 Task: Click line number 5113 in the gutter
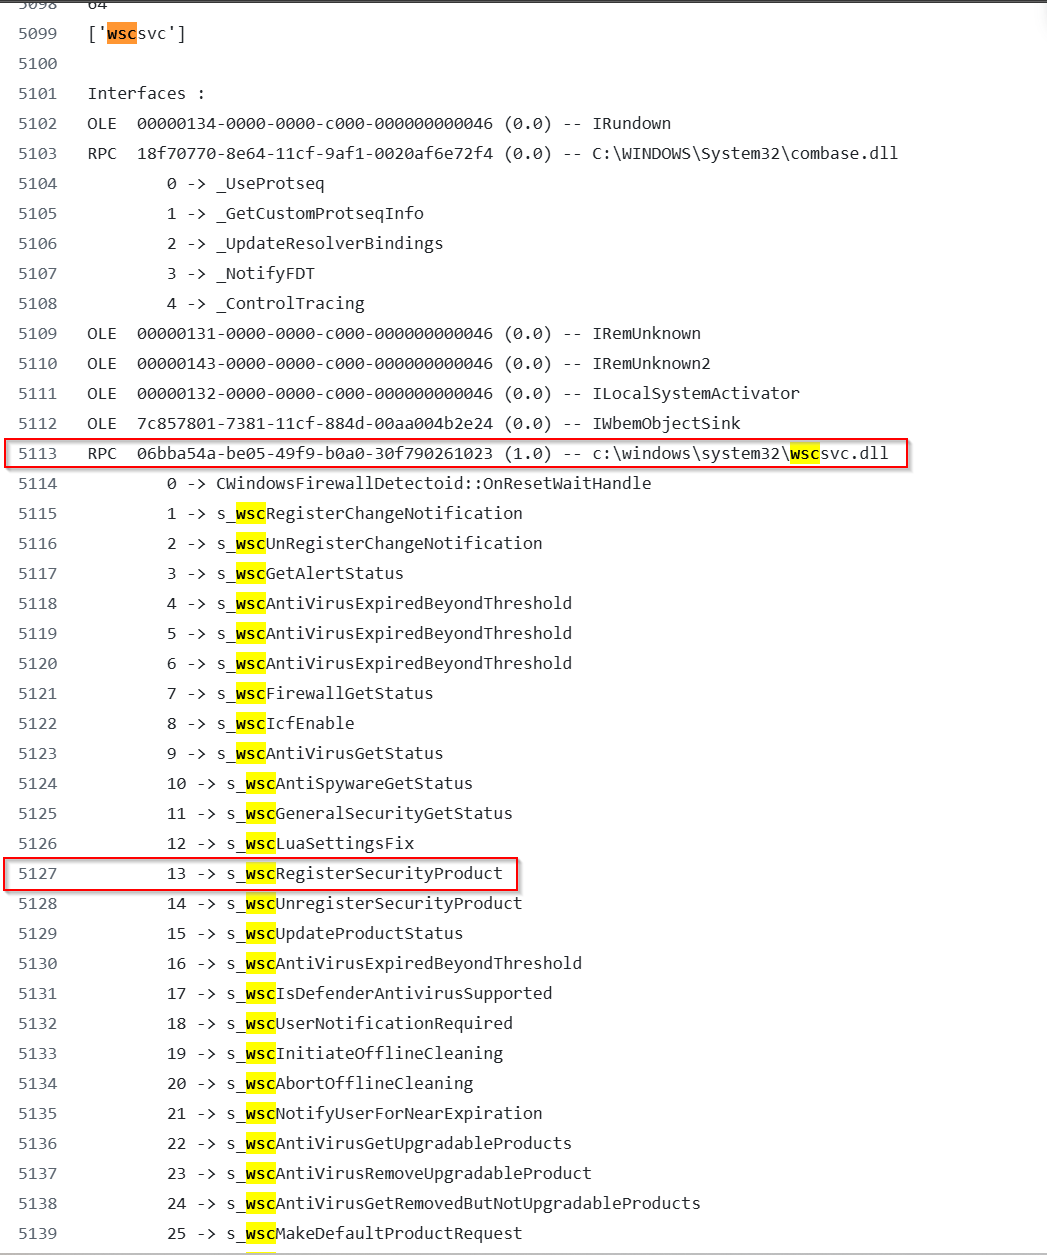(38, 453)
